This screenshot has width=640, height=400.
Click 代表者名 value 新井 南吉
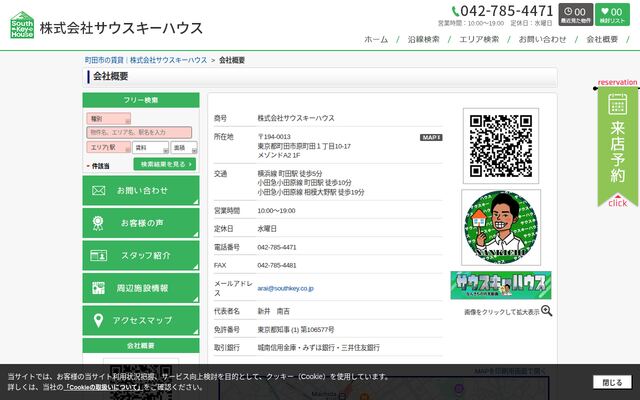tap(273, 311)
